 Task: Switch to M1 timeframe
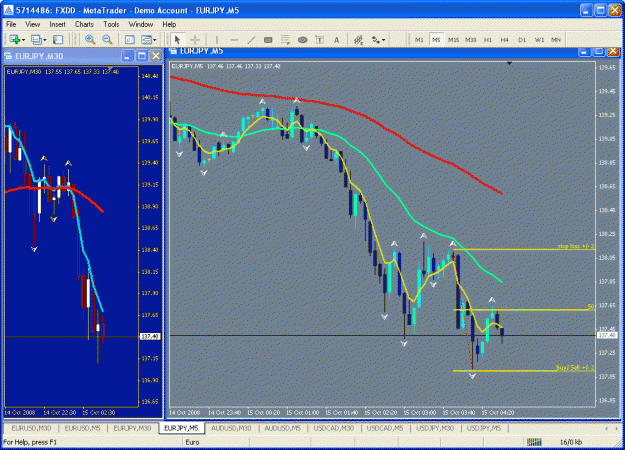419,40
